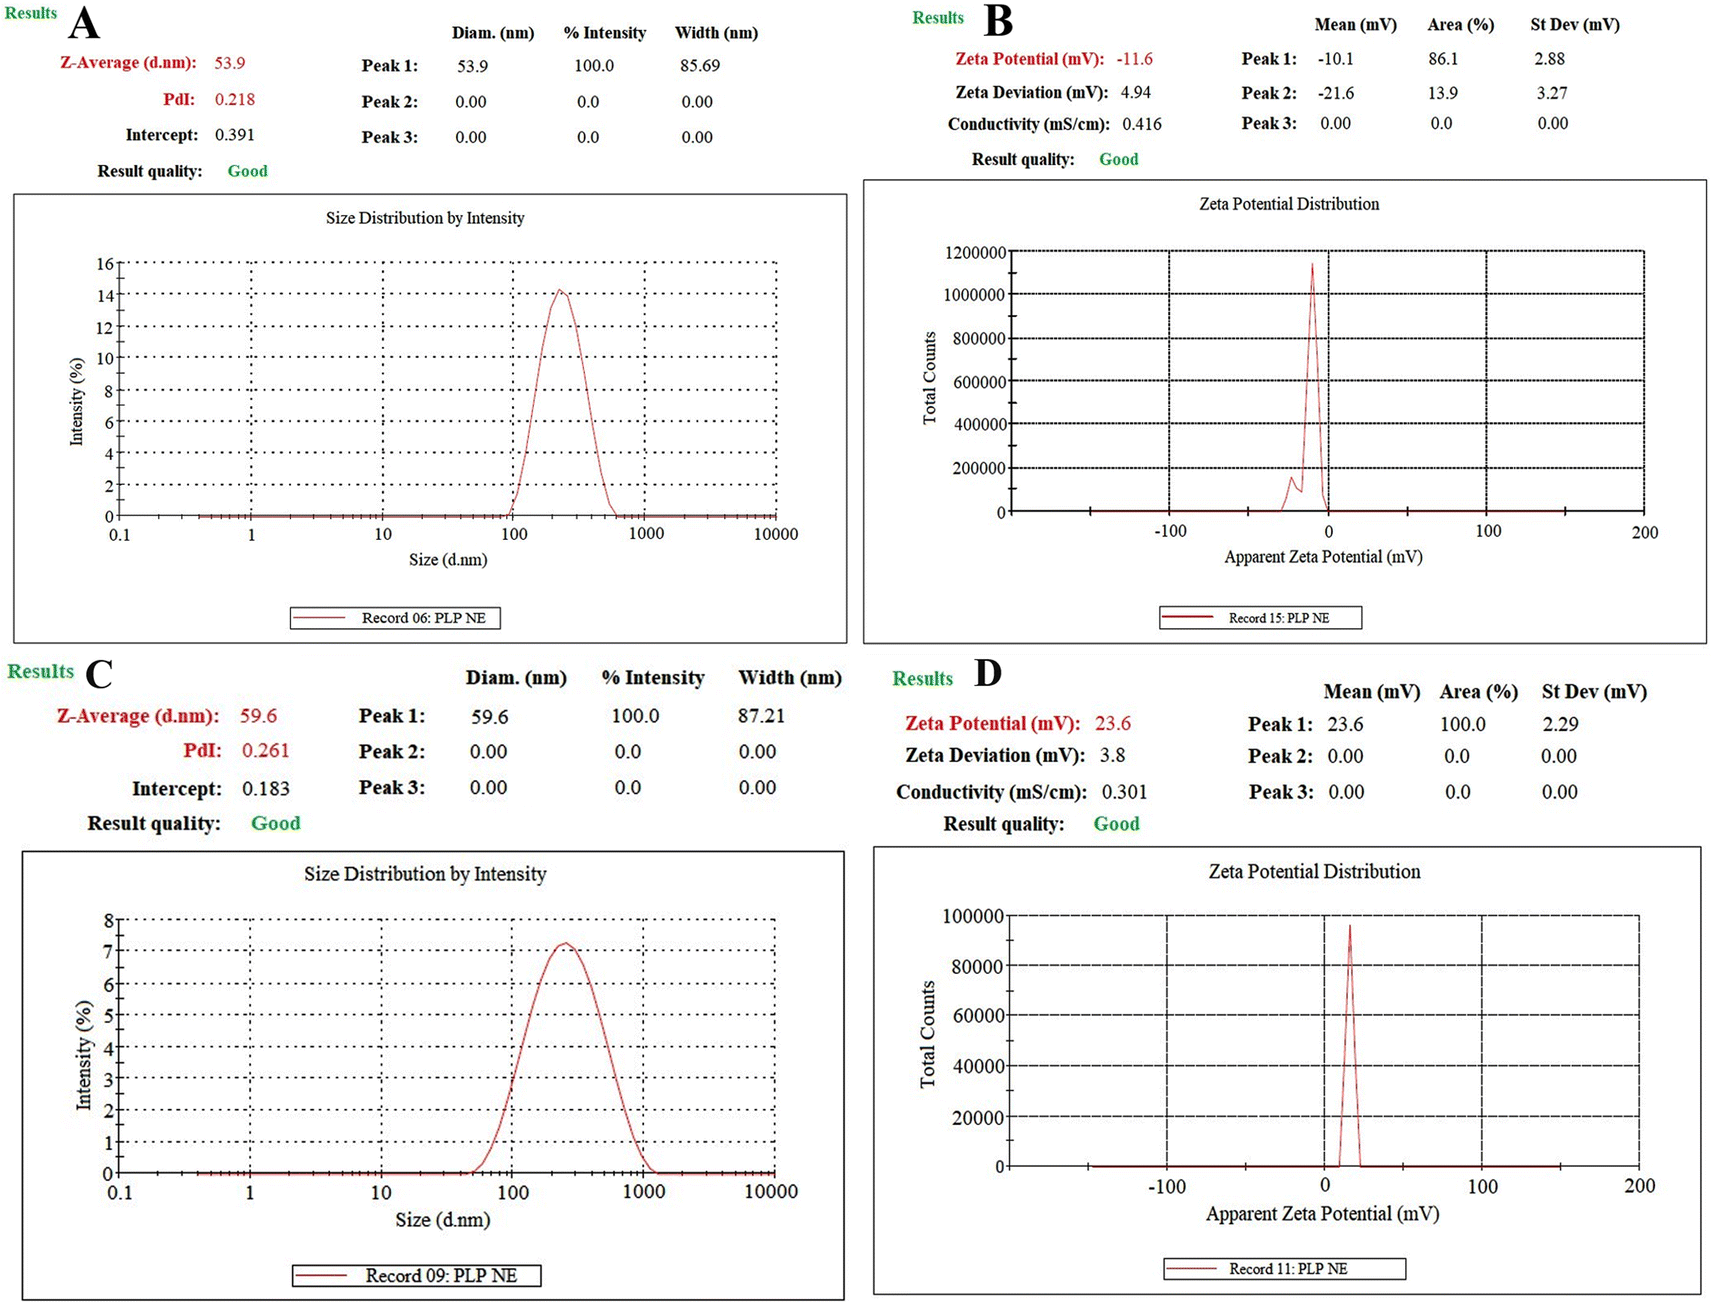Click Area value 13.9
The image size is (1713, 1303).
pyautogui.click(x=1443, y=93)
